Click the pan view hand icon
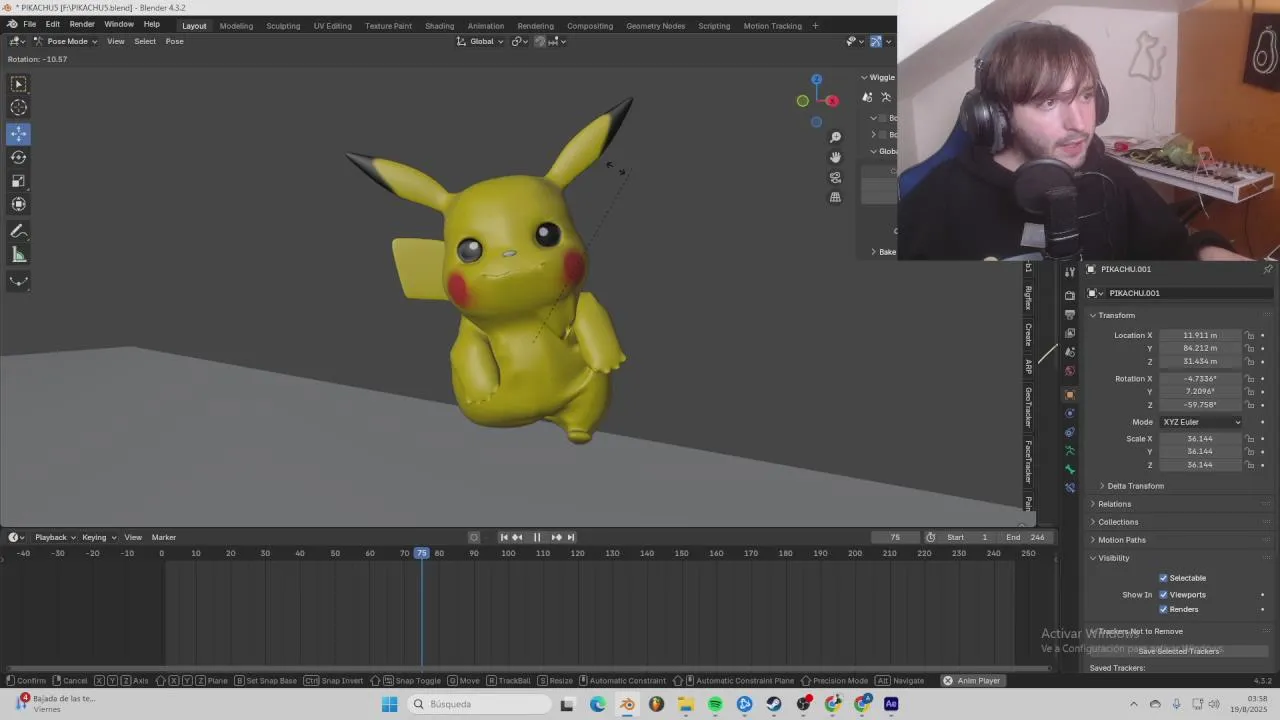This screenshot has width=1280, height=720. coord(836,157)
